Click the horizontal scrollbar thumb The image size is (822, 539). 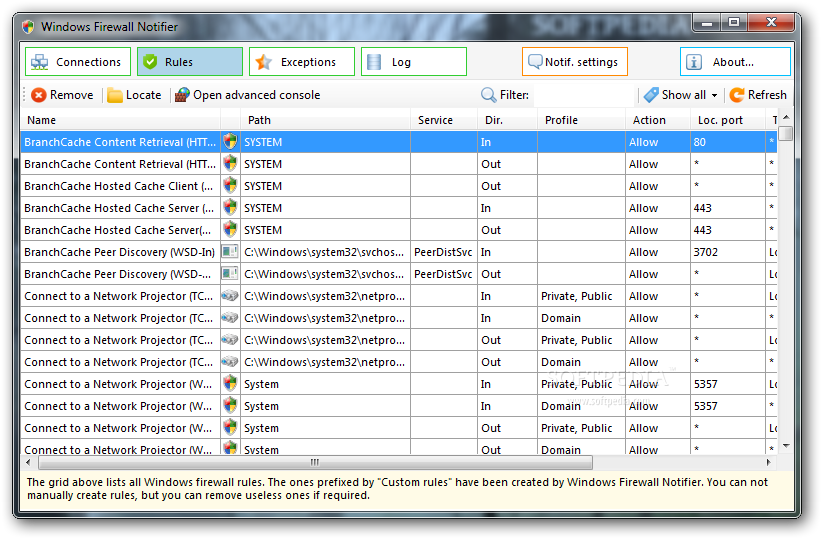316,462
